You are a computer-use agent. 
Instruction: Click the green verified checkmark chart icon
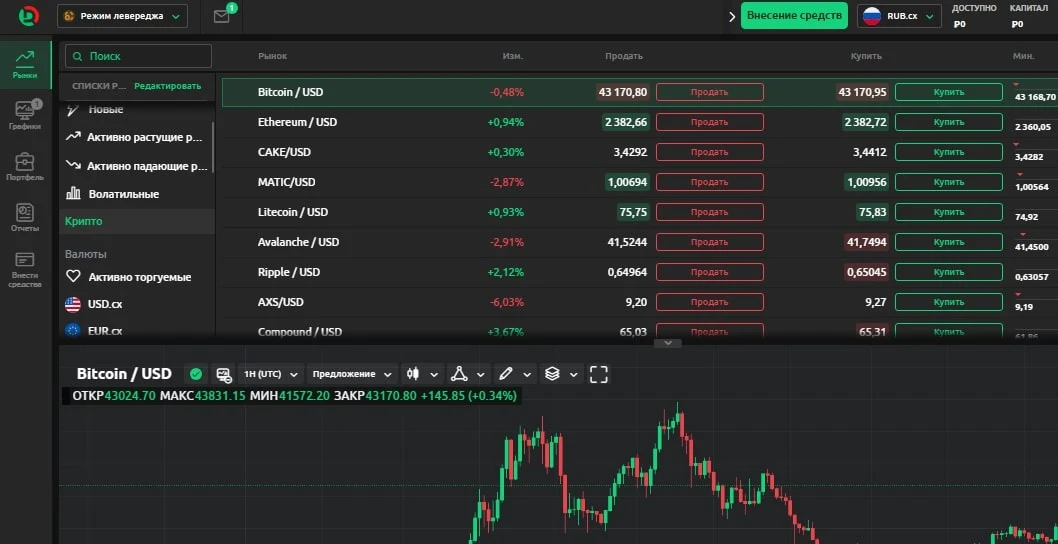click(196, 374)
